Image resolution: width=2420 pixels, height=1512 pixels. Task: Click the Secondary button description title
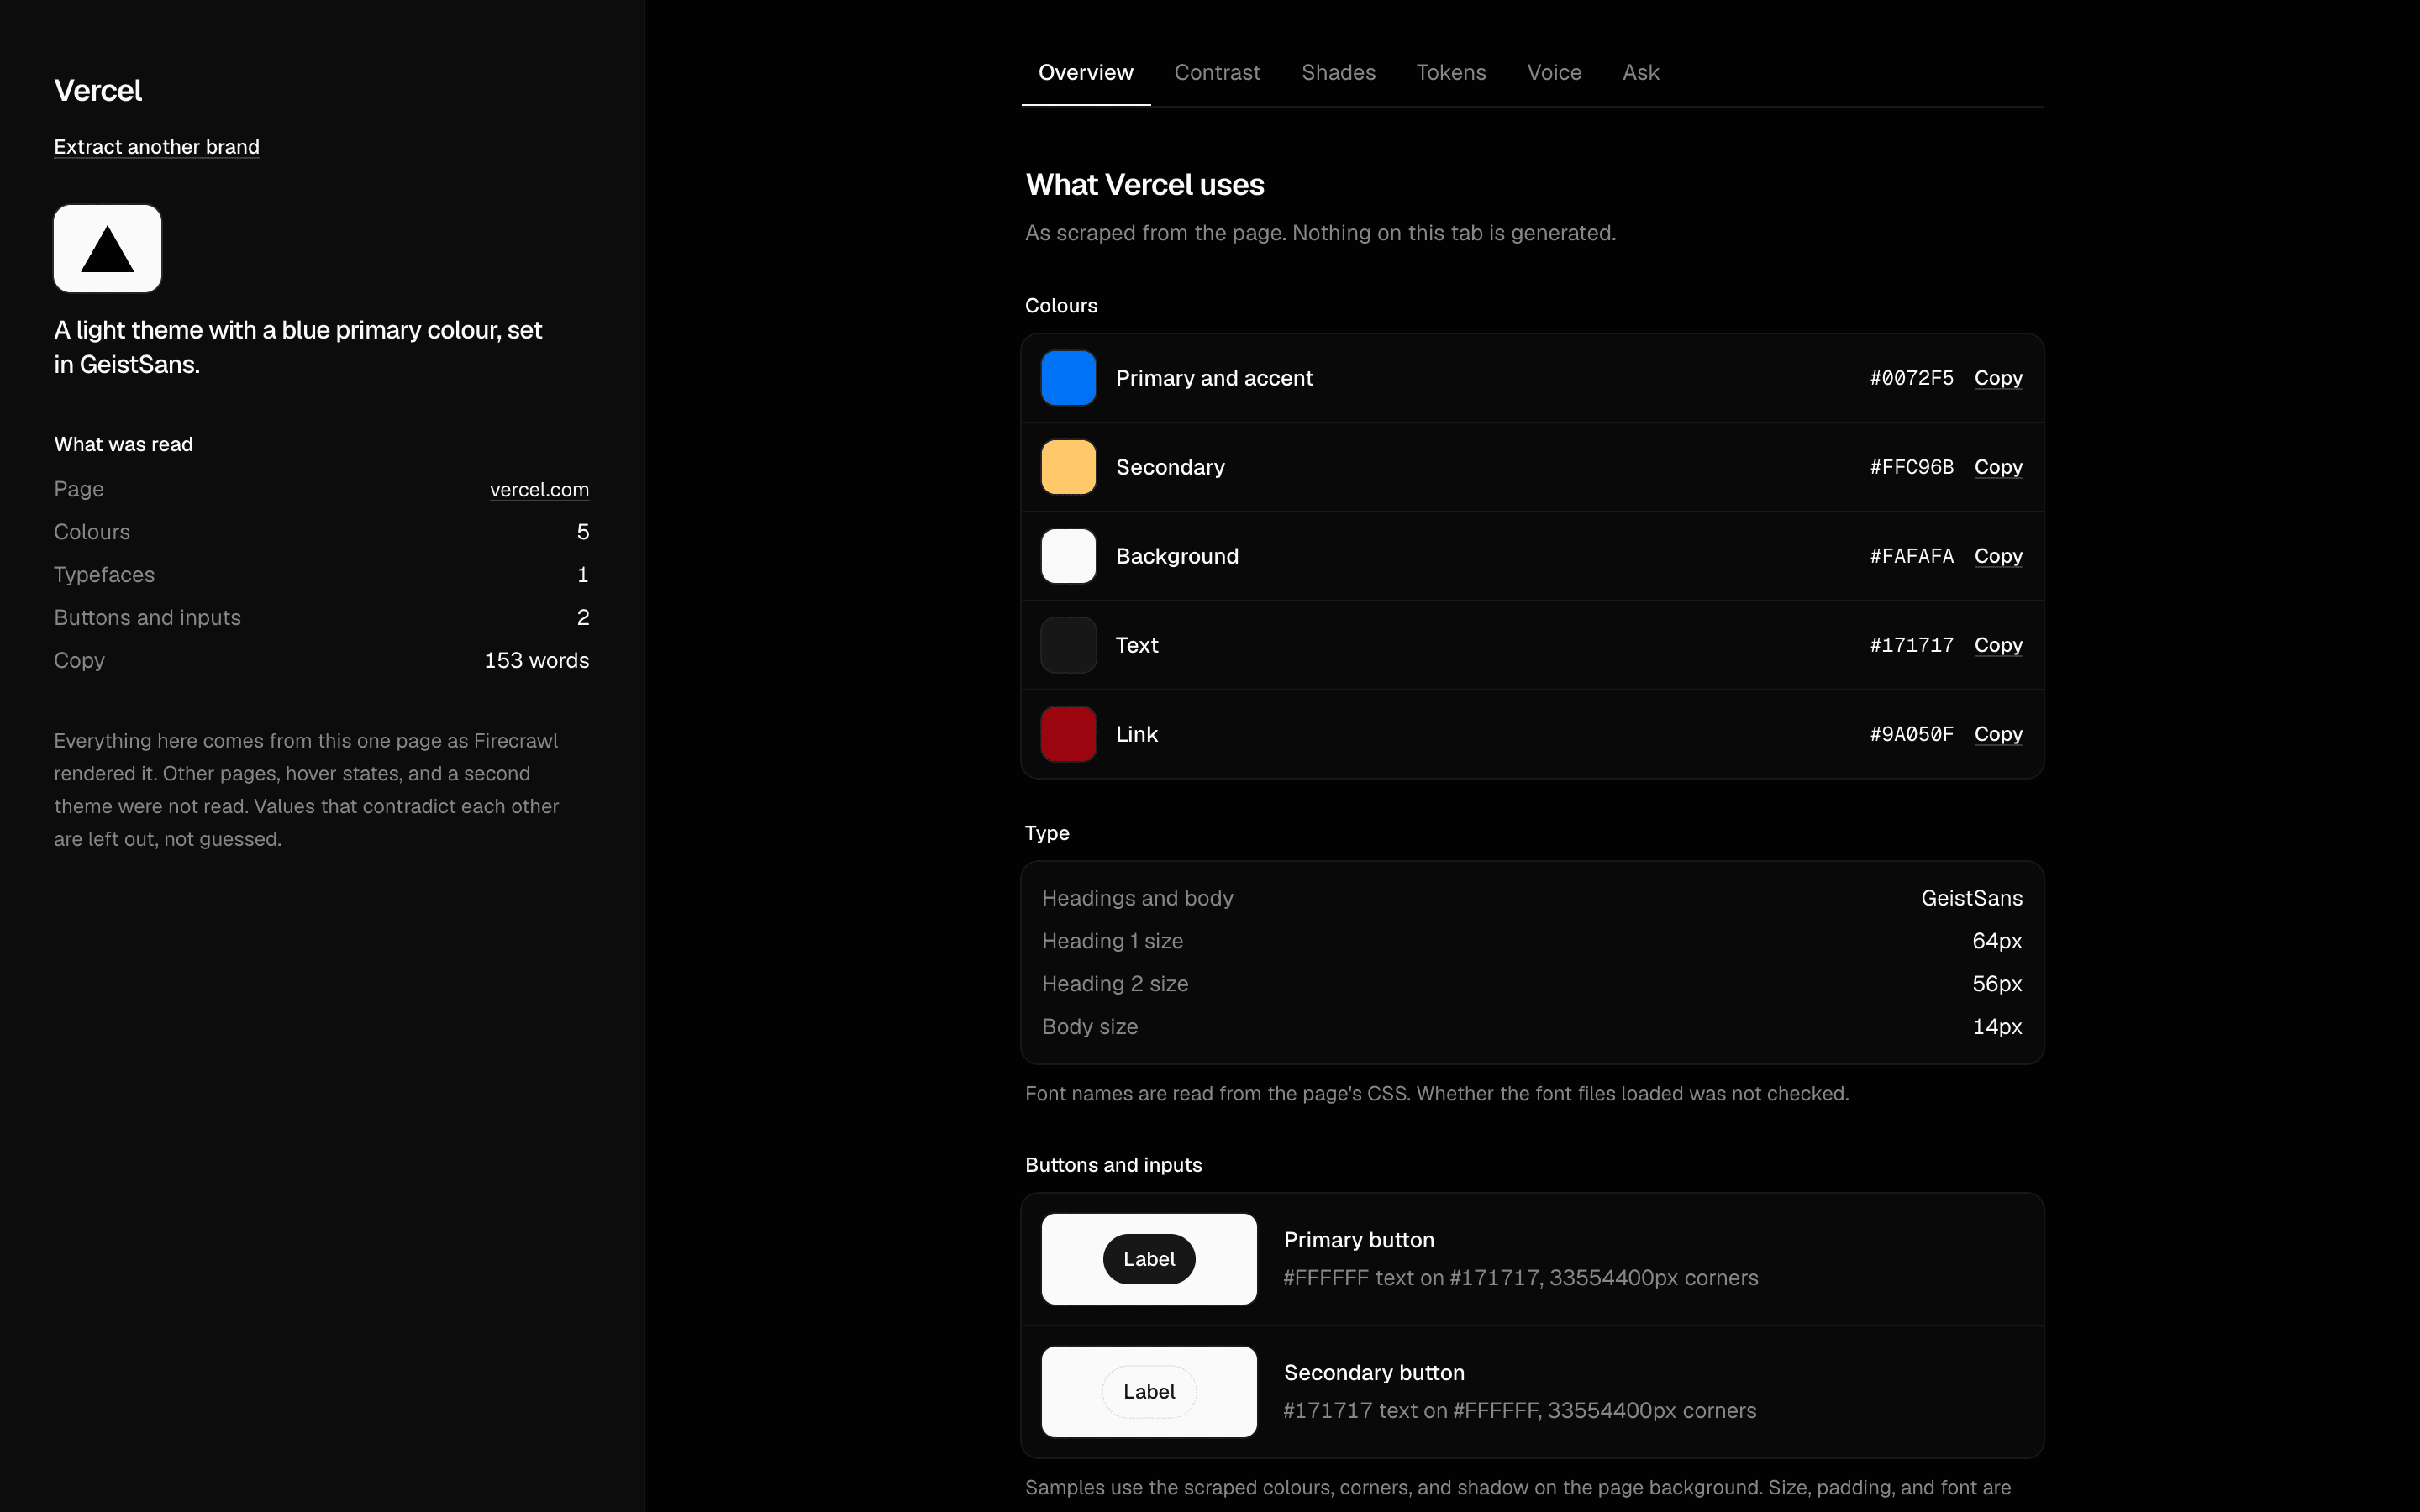pyautogui.click(x=1374, y=1373)
